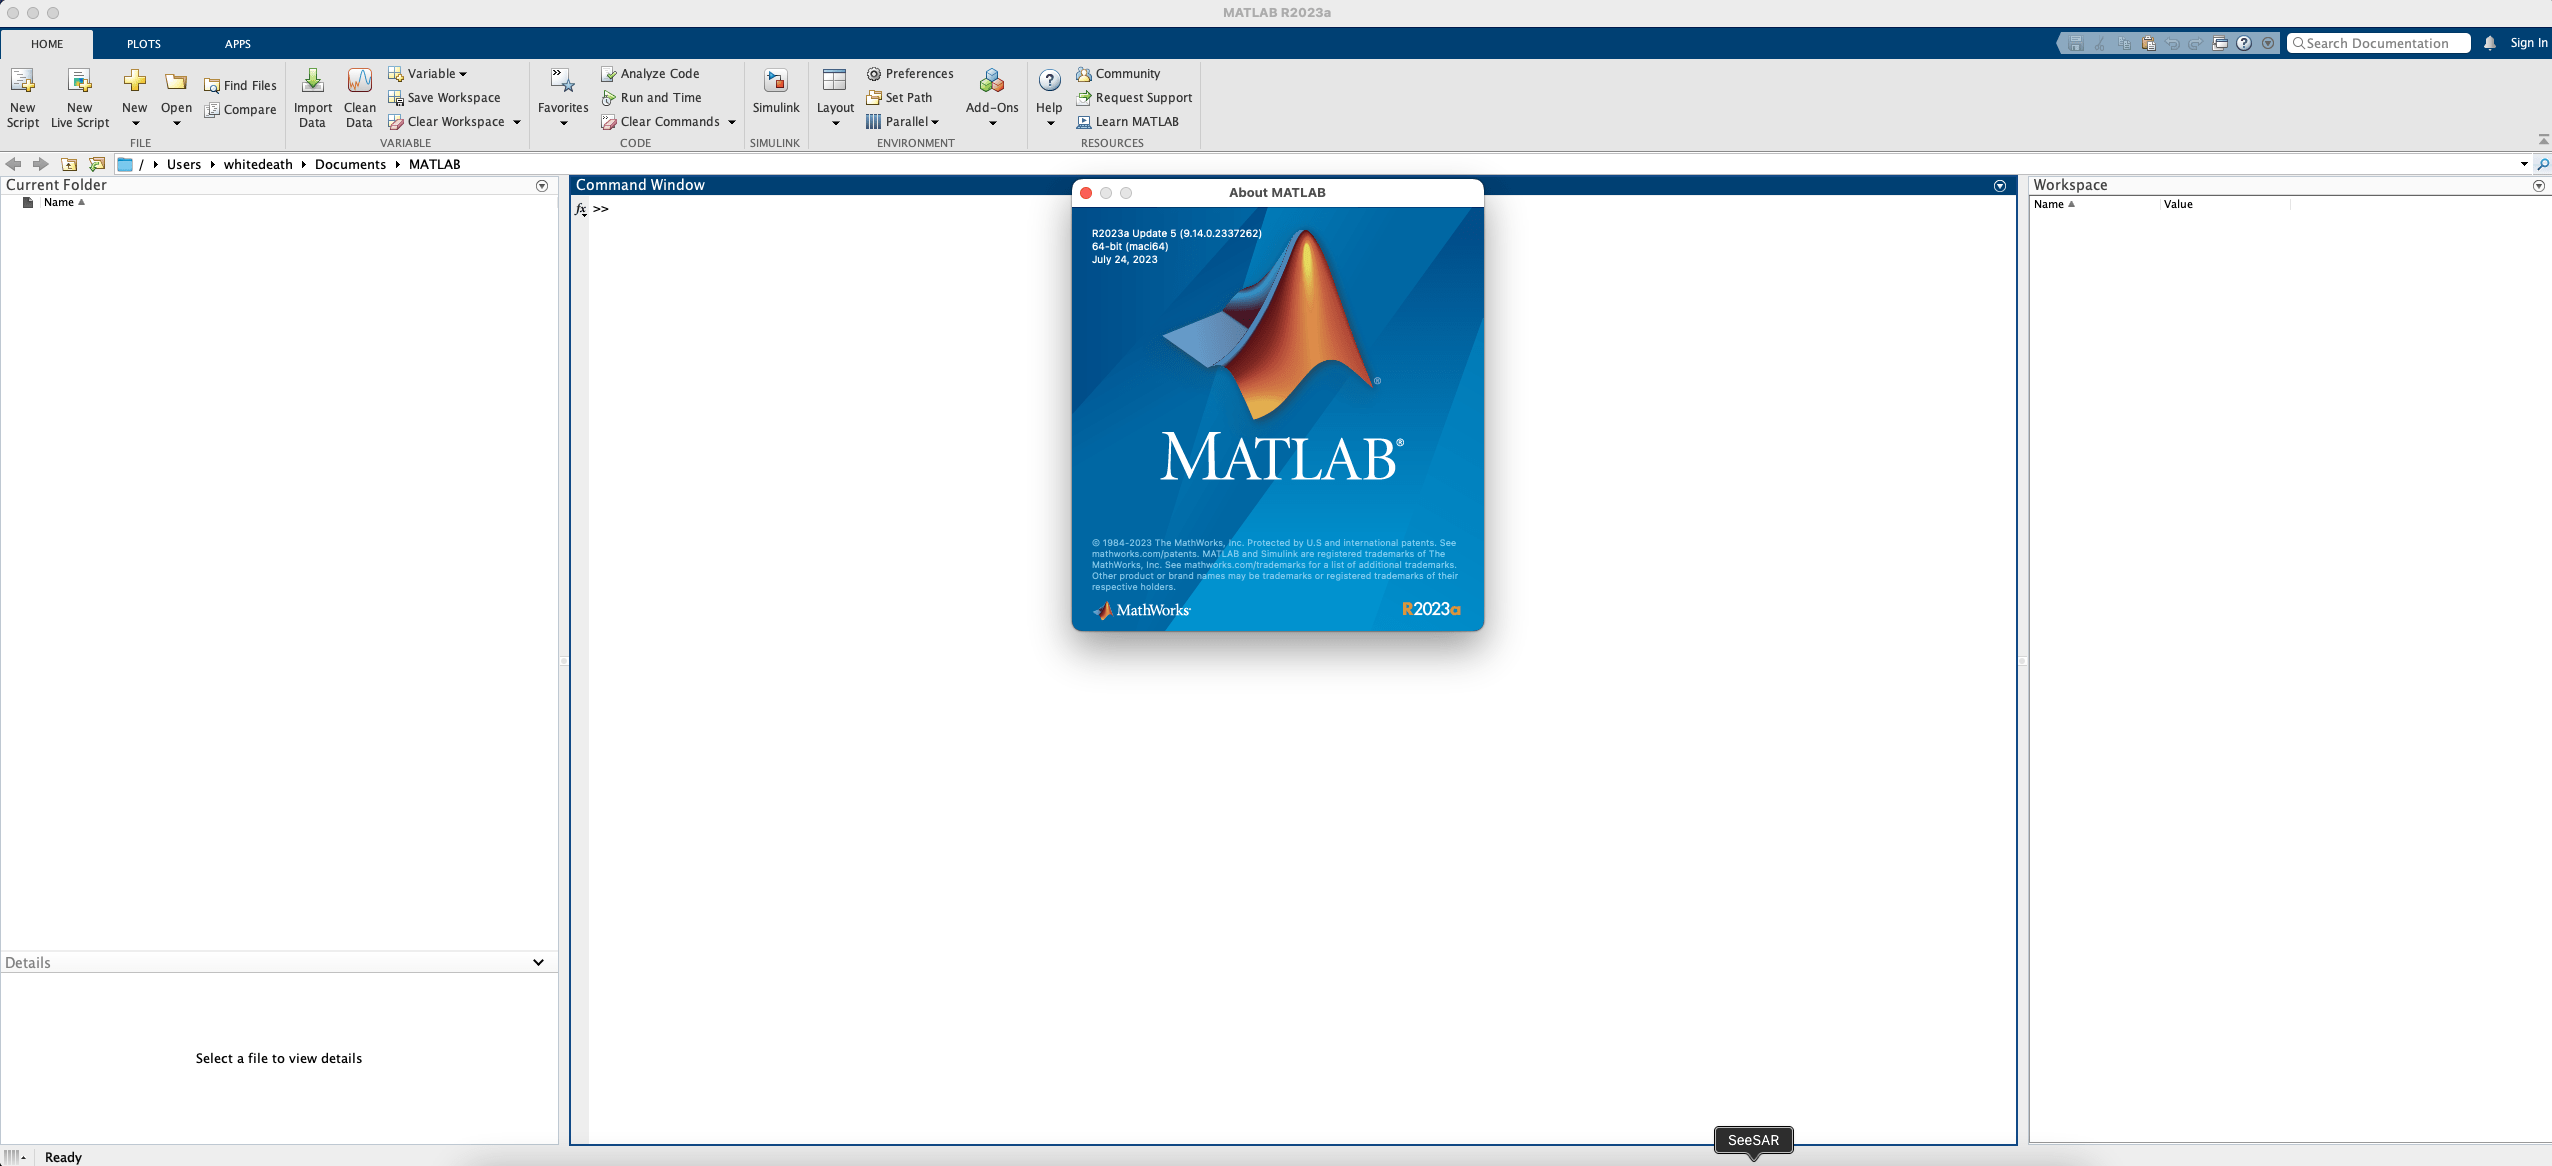Click the root folder icon in address bar
Image resolution: width=2552 pixels, height=1166 pixels.
[x=125, y=164]
